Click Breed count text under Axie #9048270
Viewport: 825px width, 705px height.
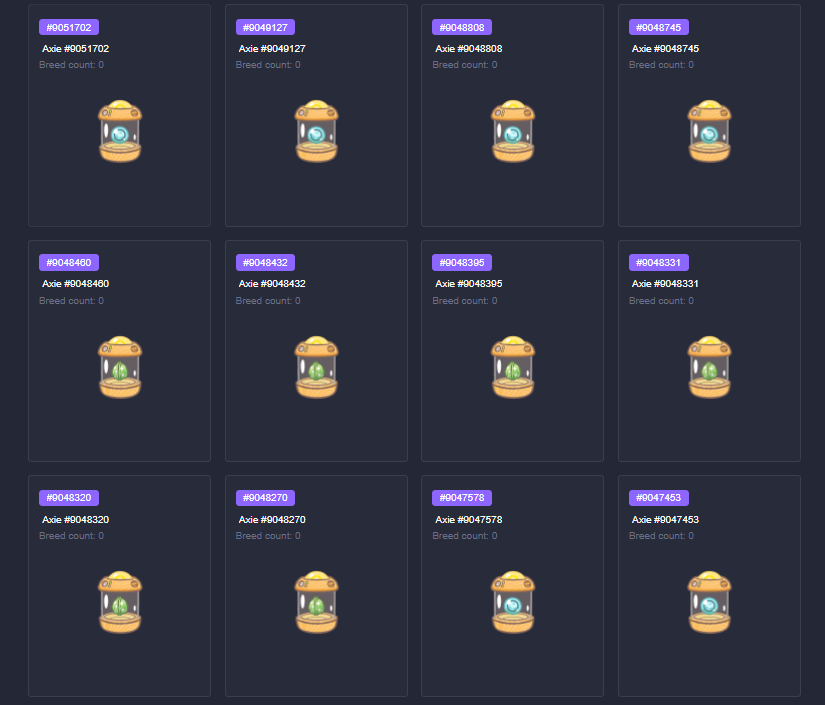(268, 536)
